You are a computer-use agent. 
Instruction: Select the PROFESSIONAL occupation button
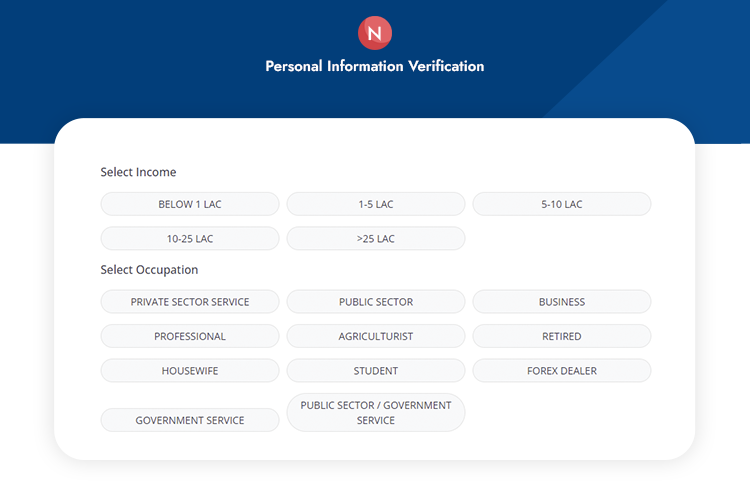(x=190, y=336)
